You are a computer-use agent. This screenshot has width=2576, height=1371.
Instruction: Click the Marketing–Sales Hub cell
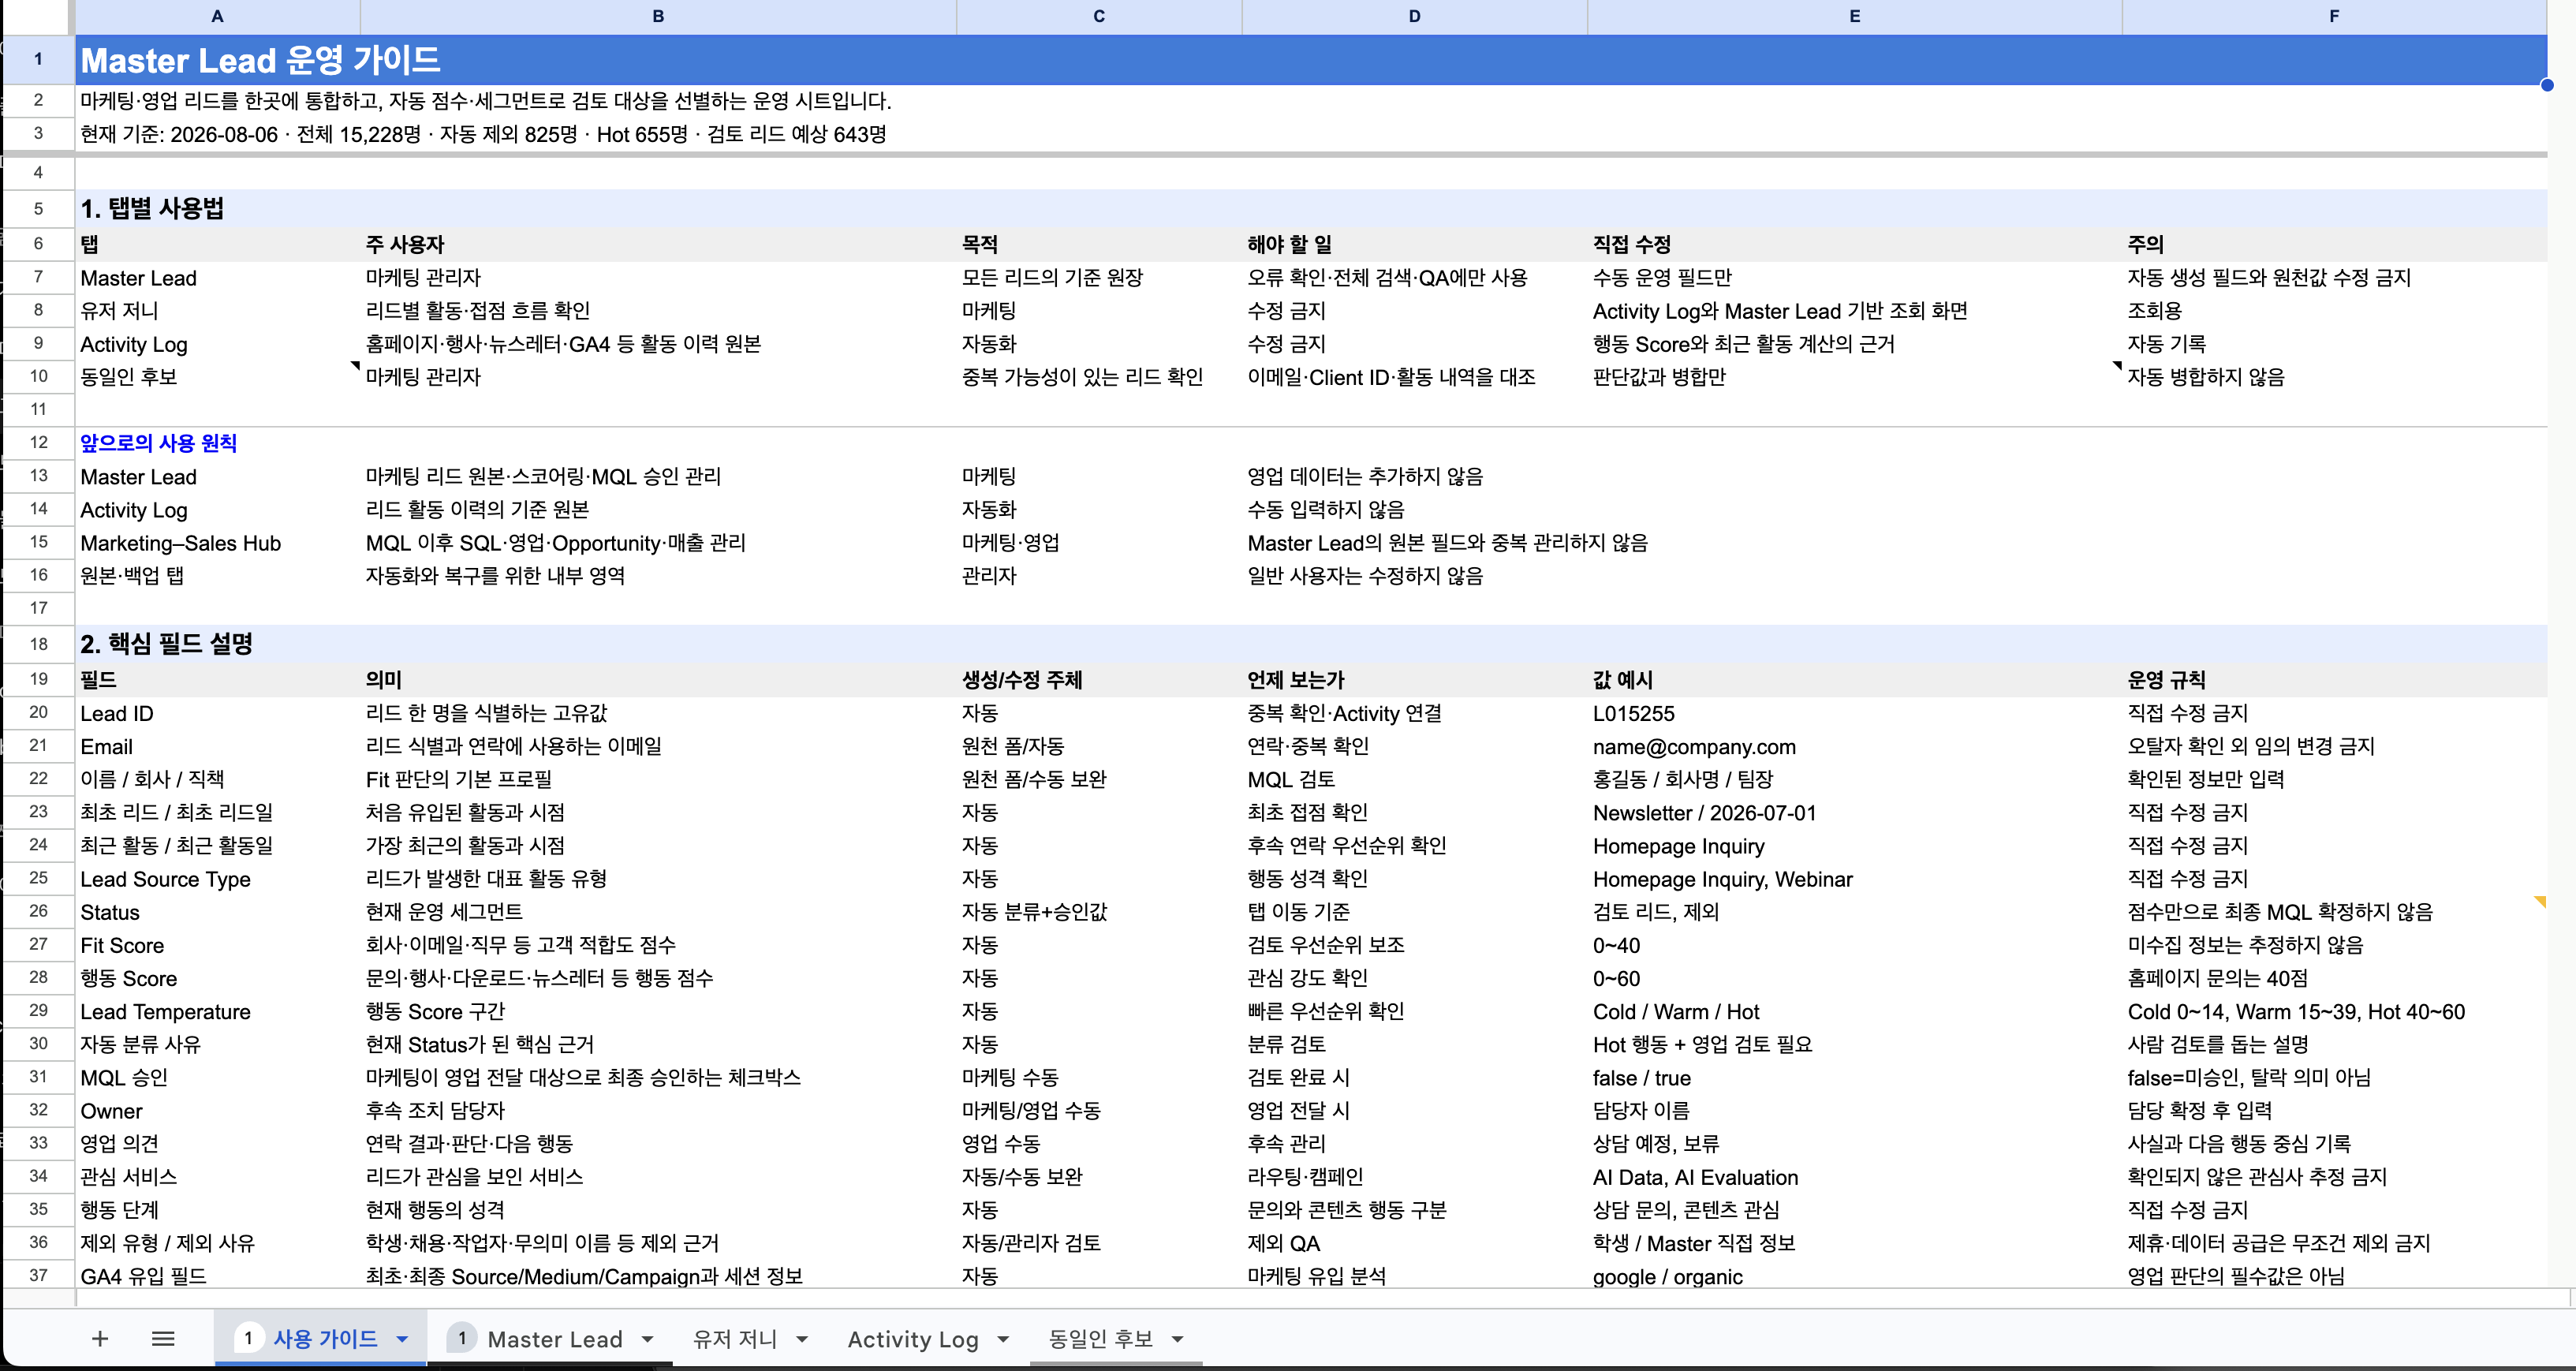217,543
